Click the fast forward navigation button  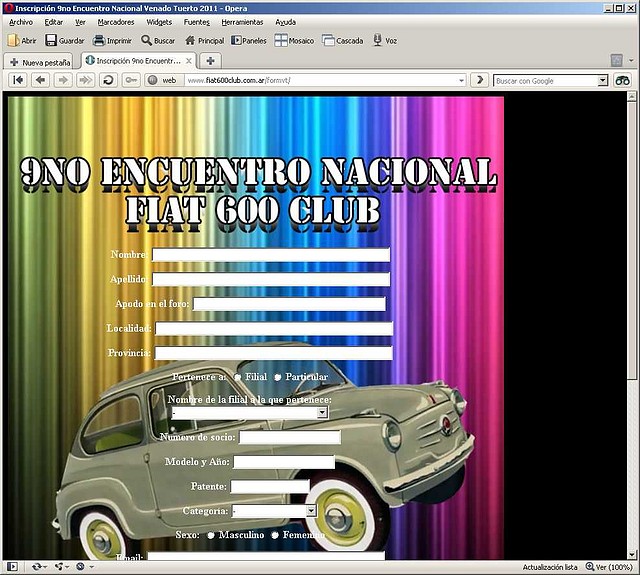[x=85, y=80]
